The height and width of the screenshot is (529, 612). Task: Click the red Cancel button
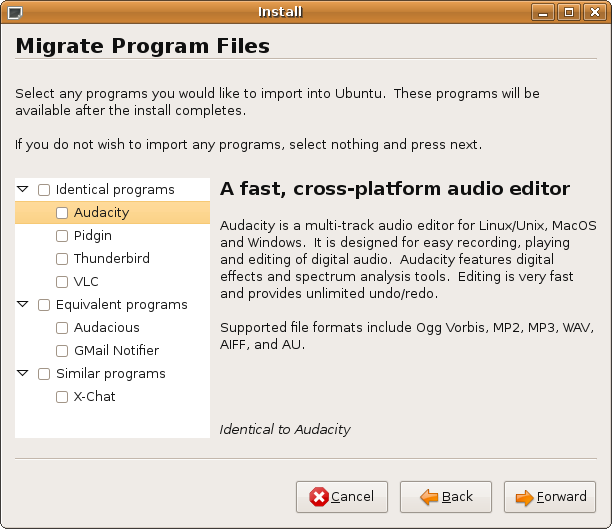point(341,497)
